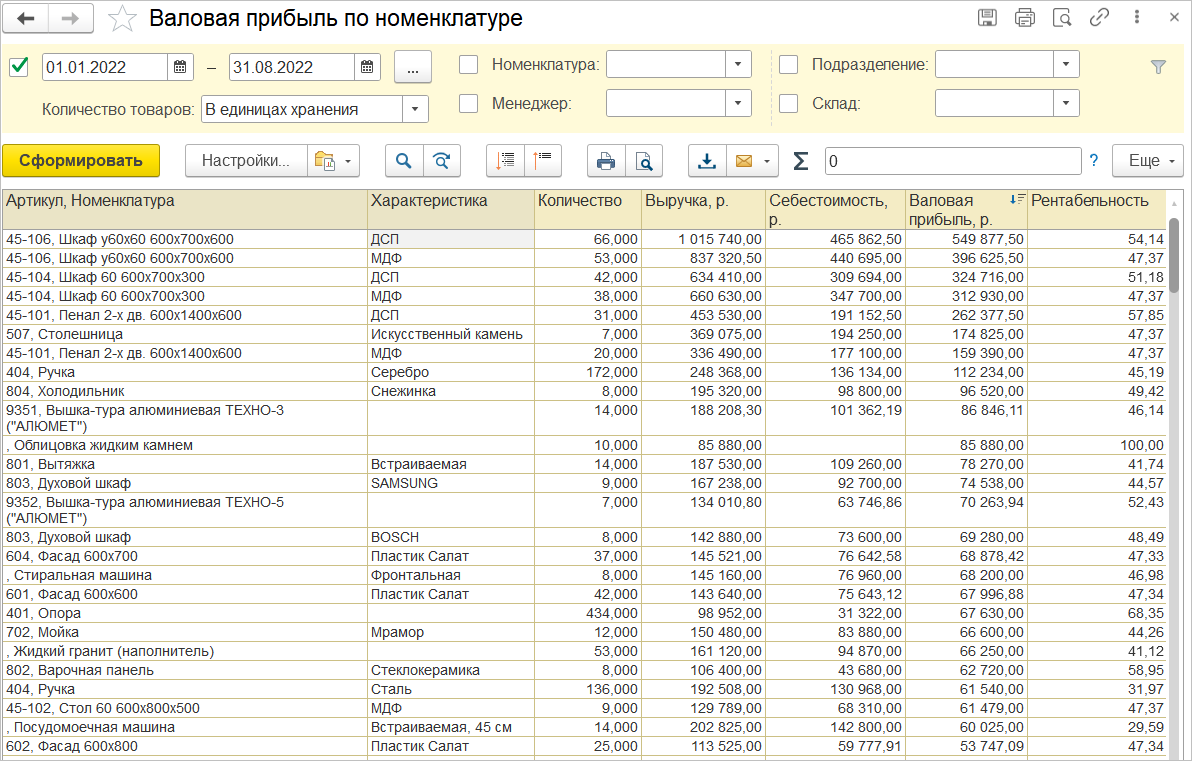Click the save report floppy disk icon
Screen dimensions: 1192x761
coord(987,18)
